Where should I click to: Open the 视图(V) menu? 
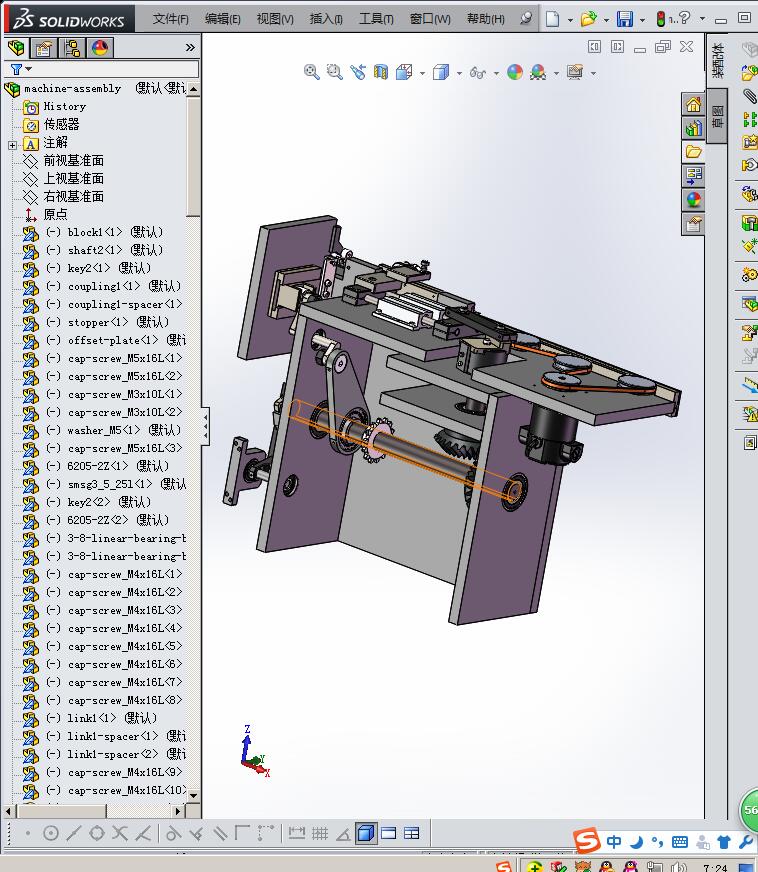click(x=275, y=19)
